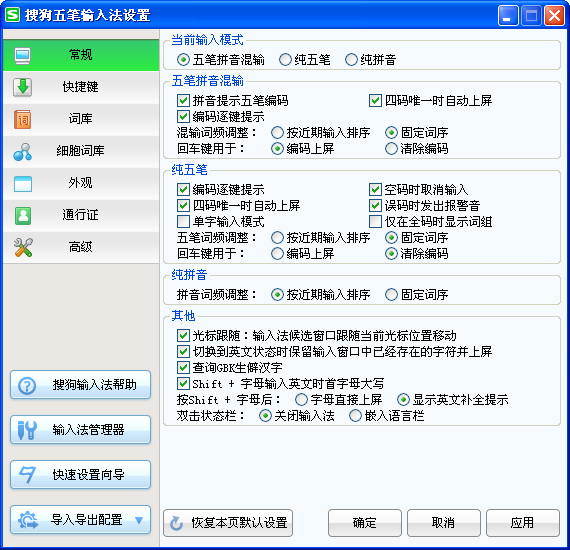Switch to the 外观 tab
Image resolution: width=570 pixels, height=550 pixels.
point(81,183)
